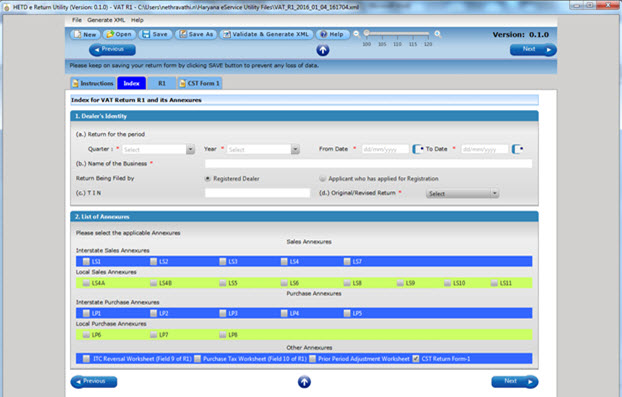Tick the LS1 interstate sales checkbox

click(x=86, y=261)
